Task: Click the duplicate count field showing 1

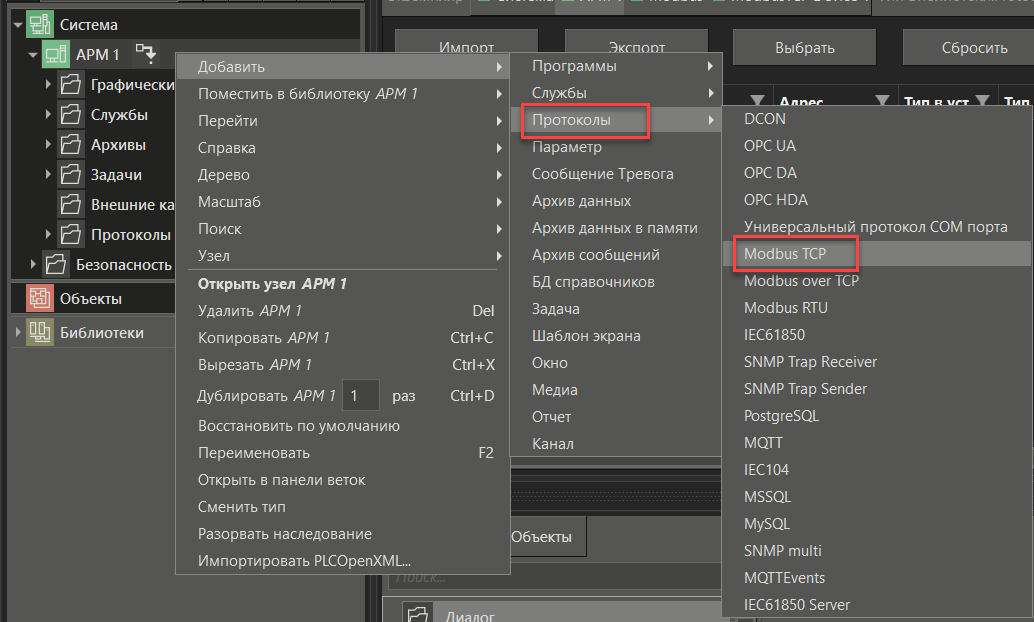Action: (359, 396)
